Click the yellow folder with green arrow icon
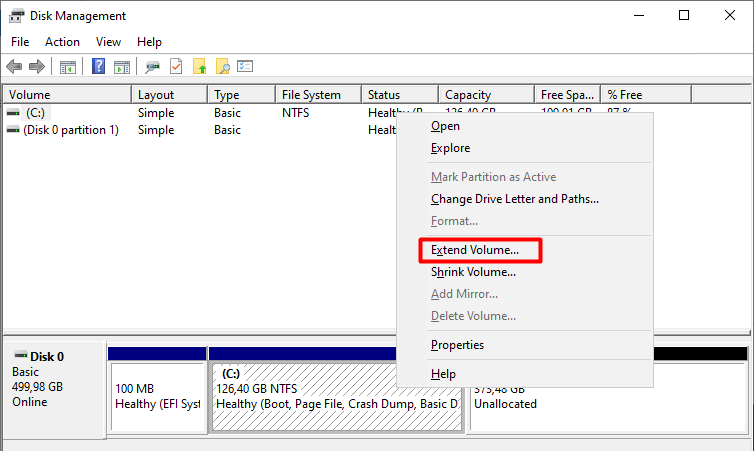 [200, 67]
